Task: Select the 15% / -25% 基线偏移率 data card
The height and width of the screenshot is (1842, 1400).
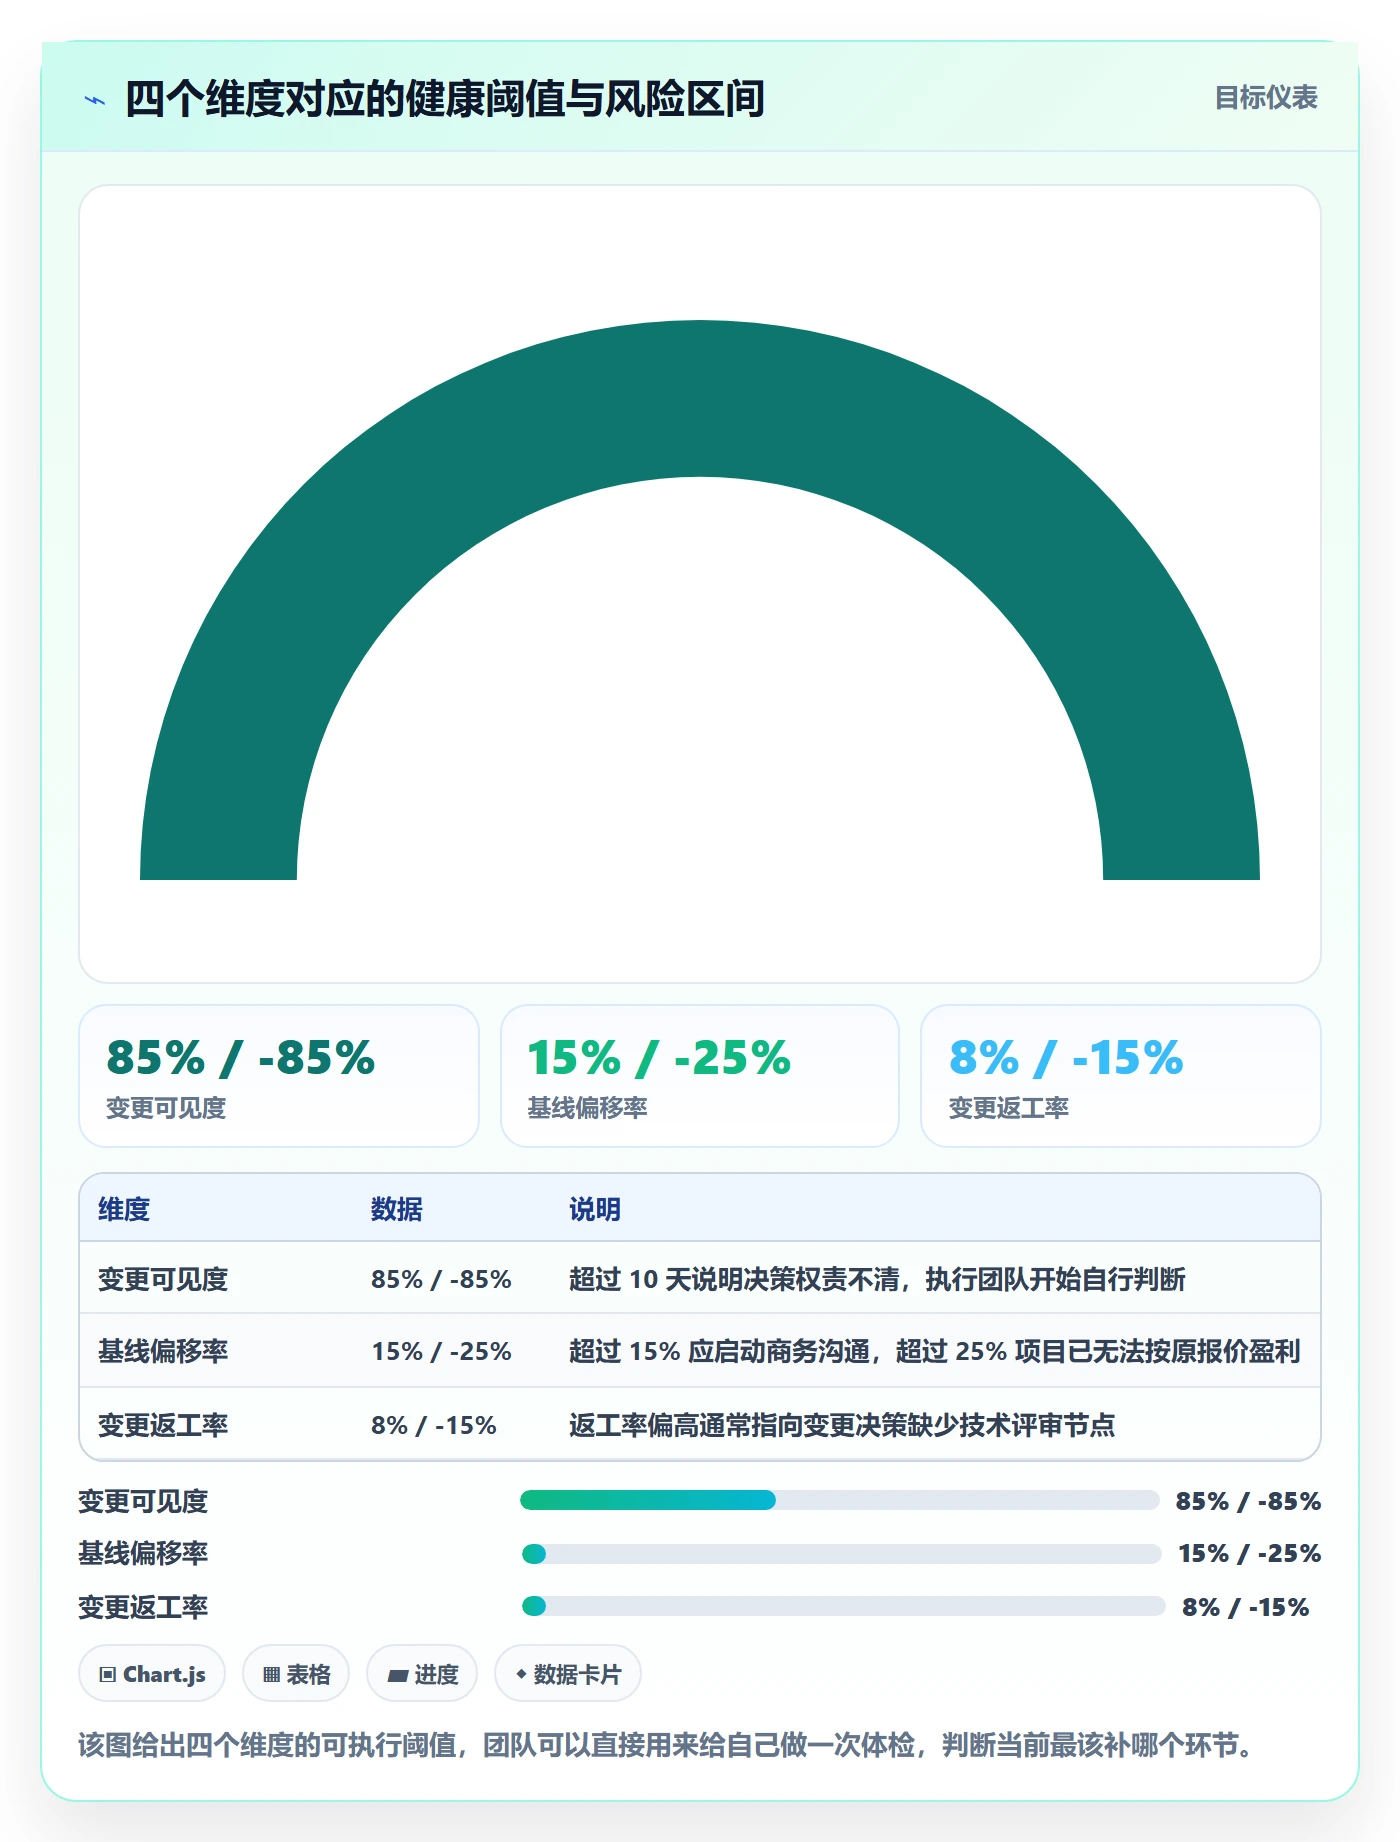Action: 700,1076
